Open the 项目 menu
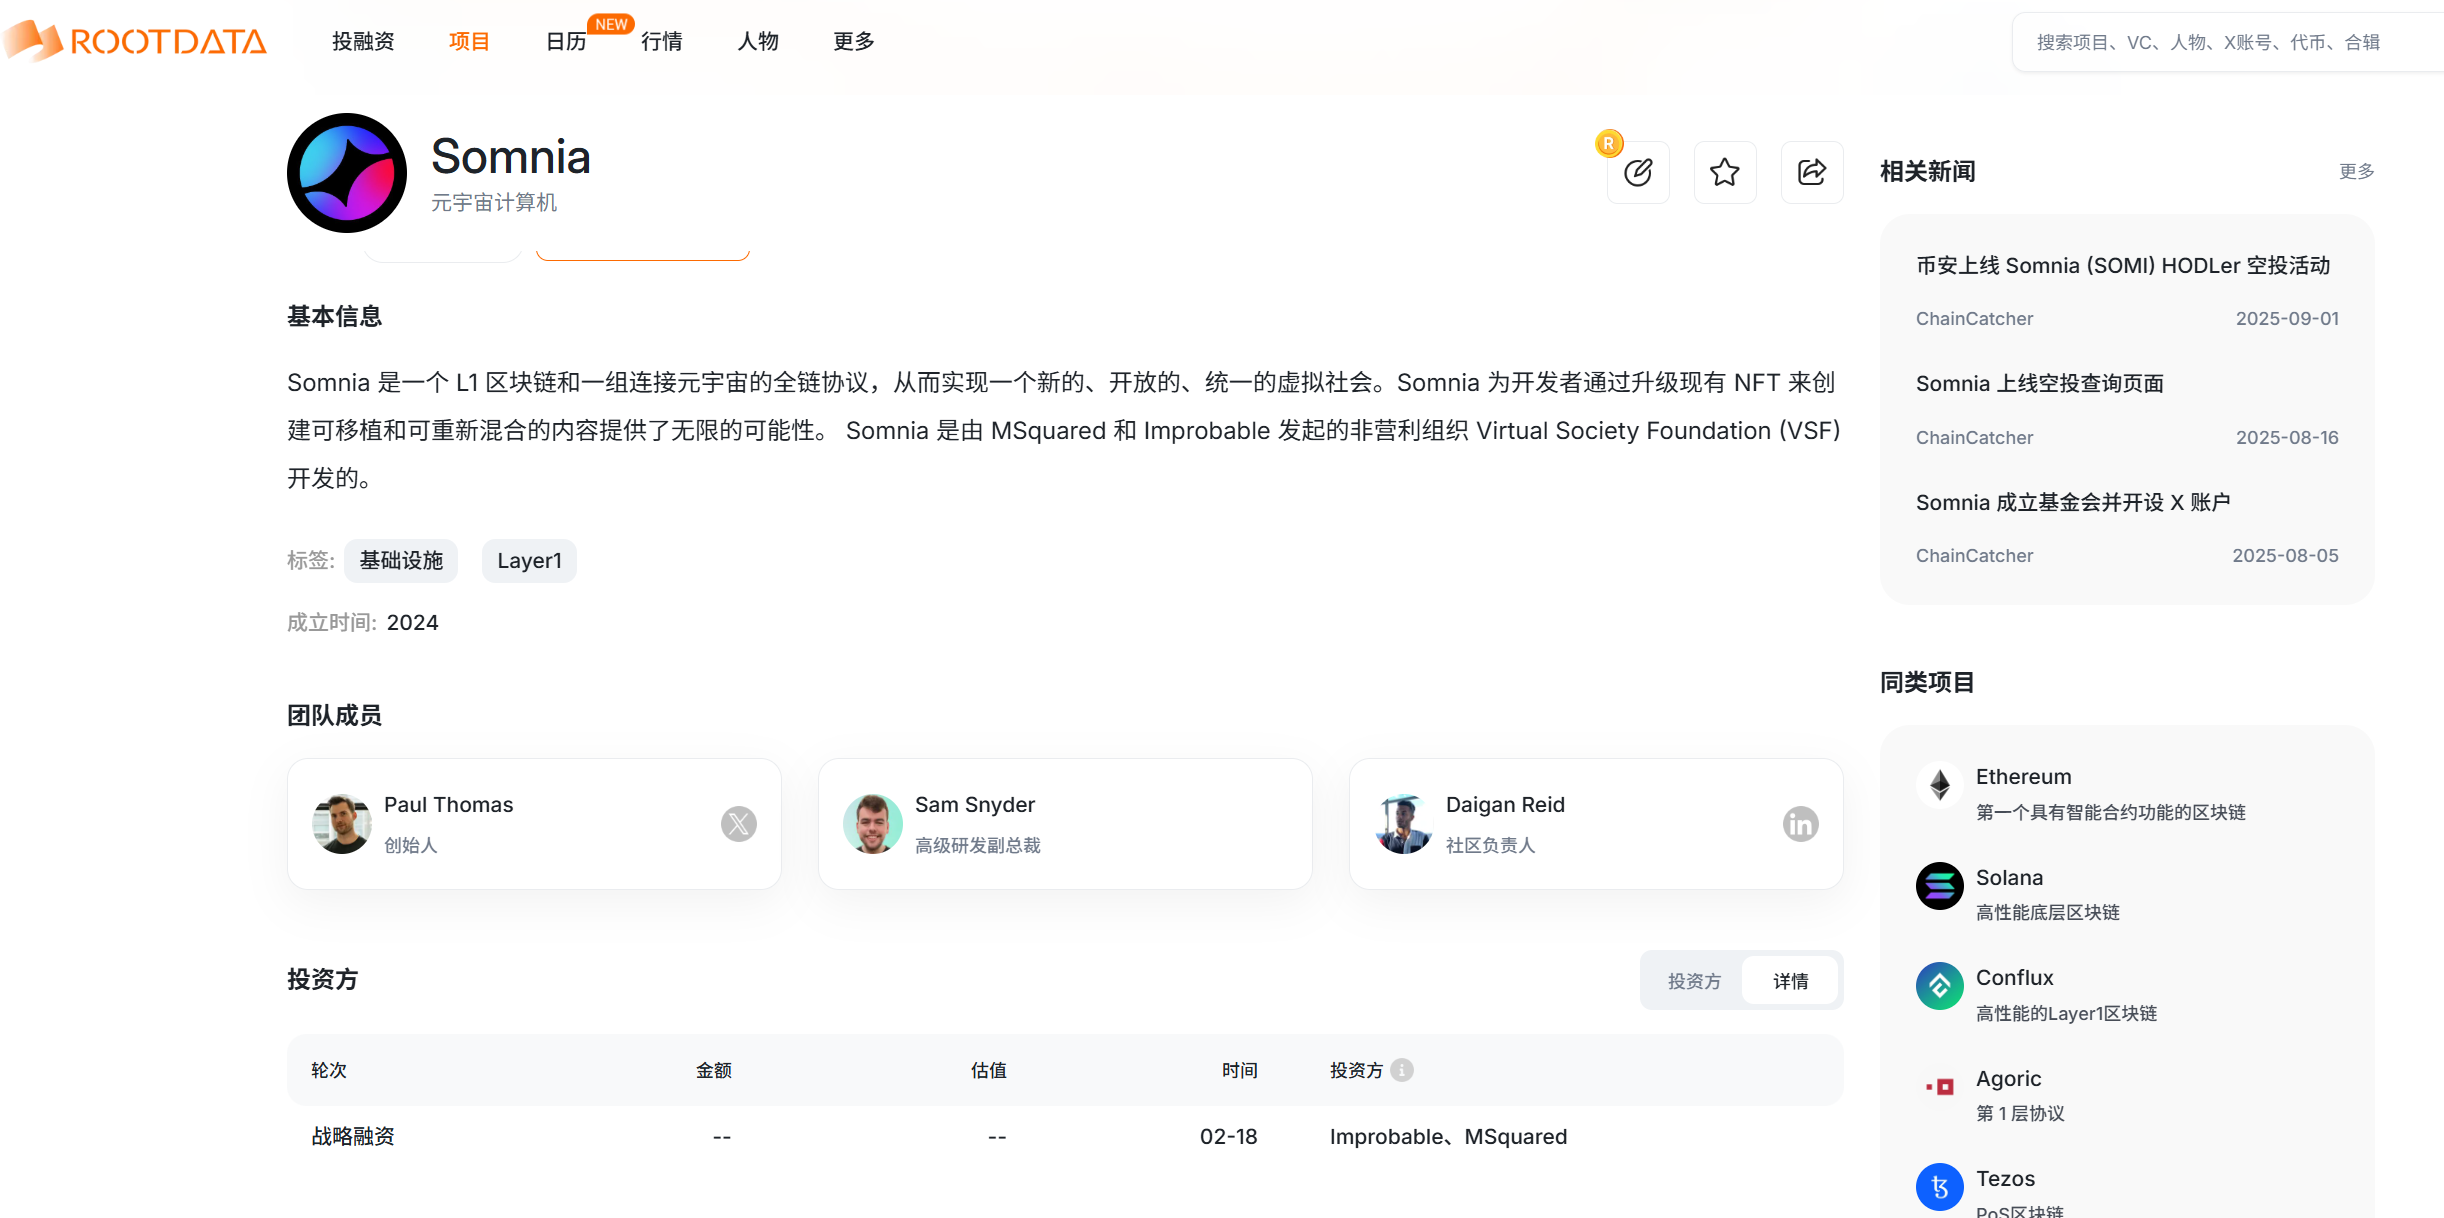 click(469, 41)
